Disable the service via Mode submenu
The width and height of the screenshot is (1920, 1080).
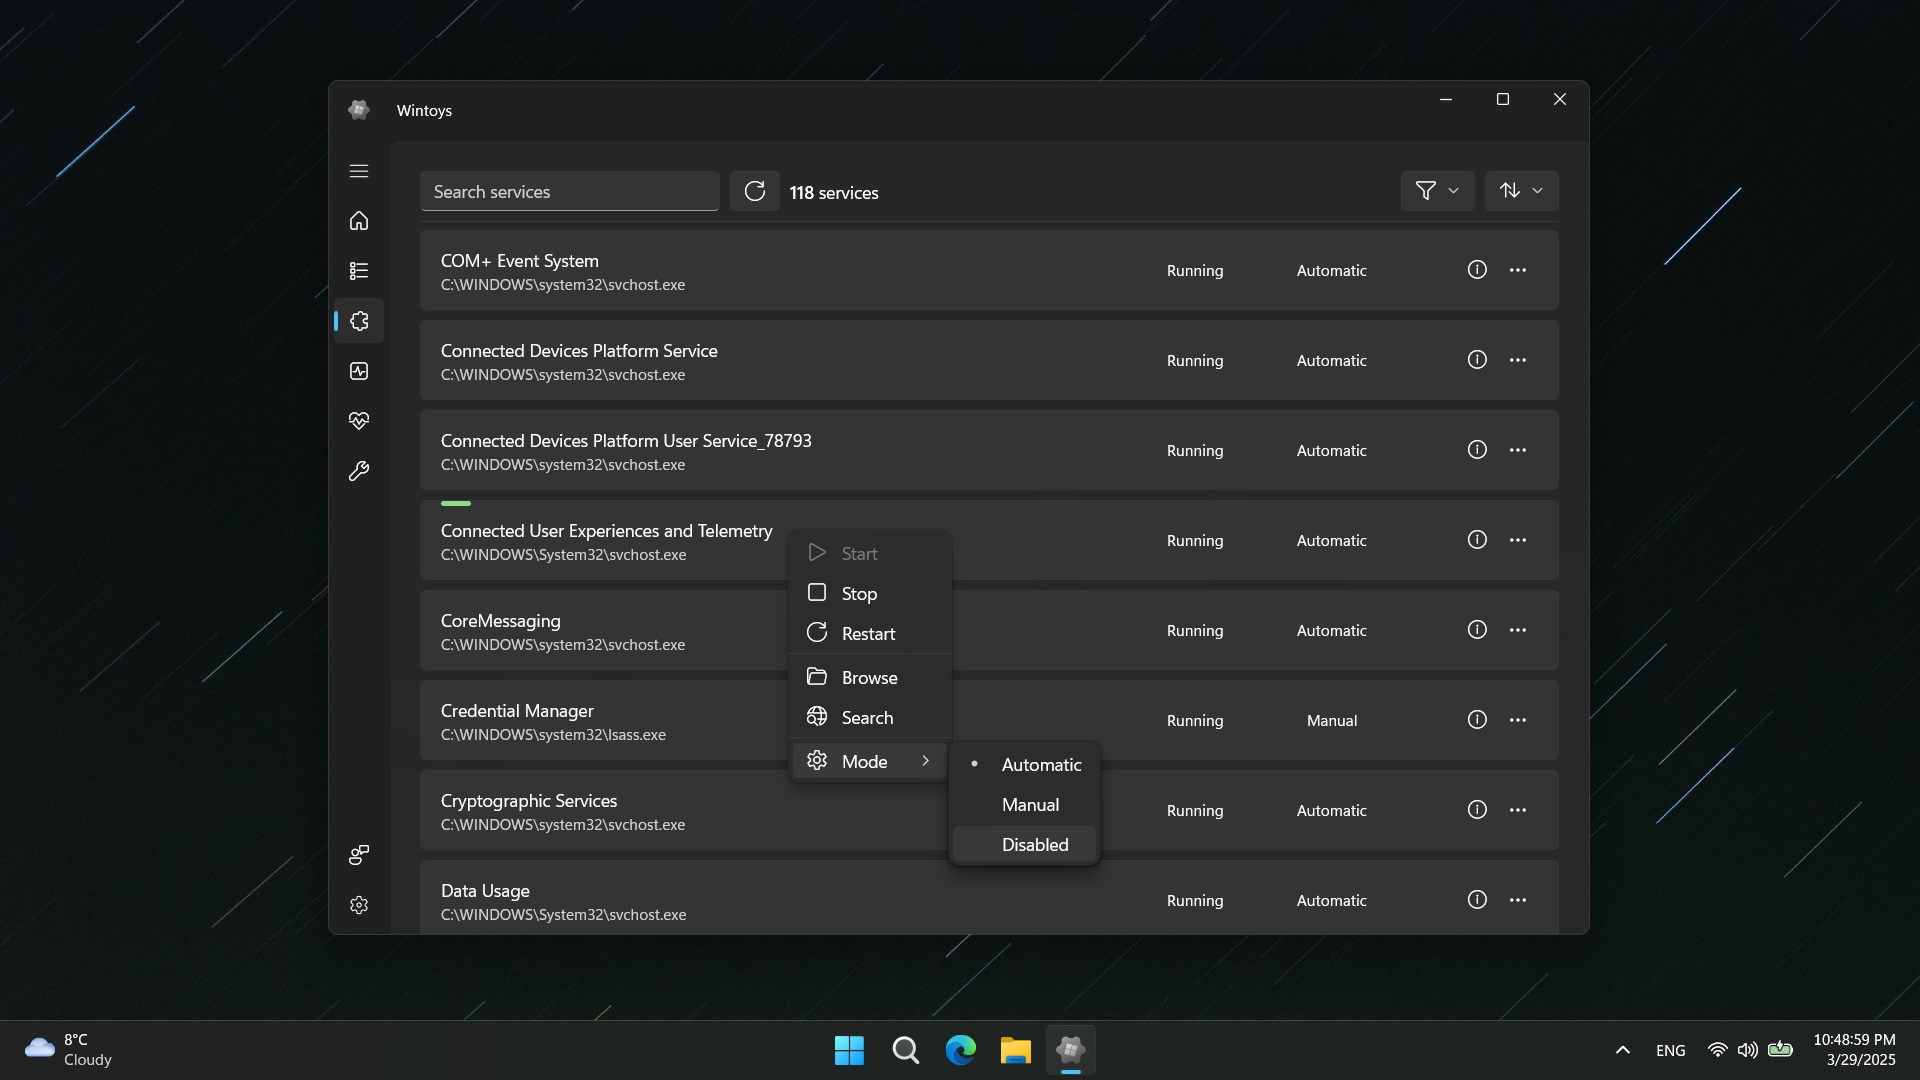tap(1035, 844)
